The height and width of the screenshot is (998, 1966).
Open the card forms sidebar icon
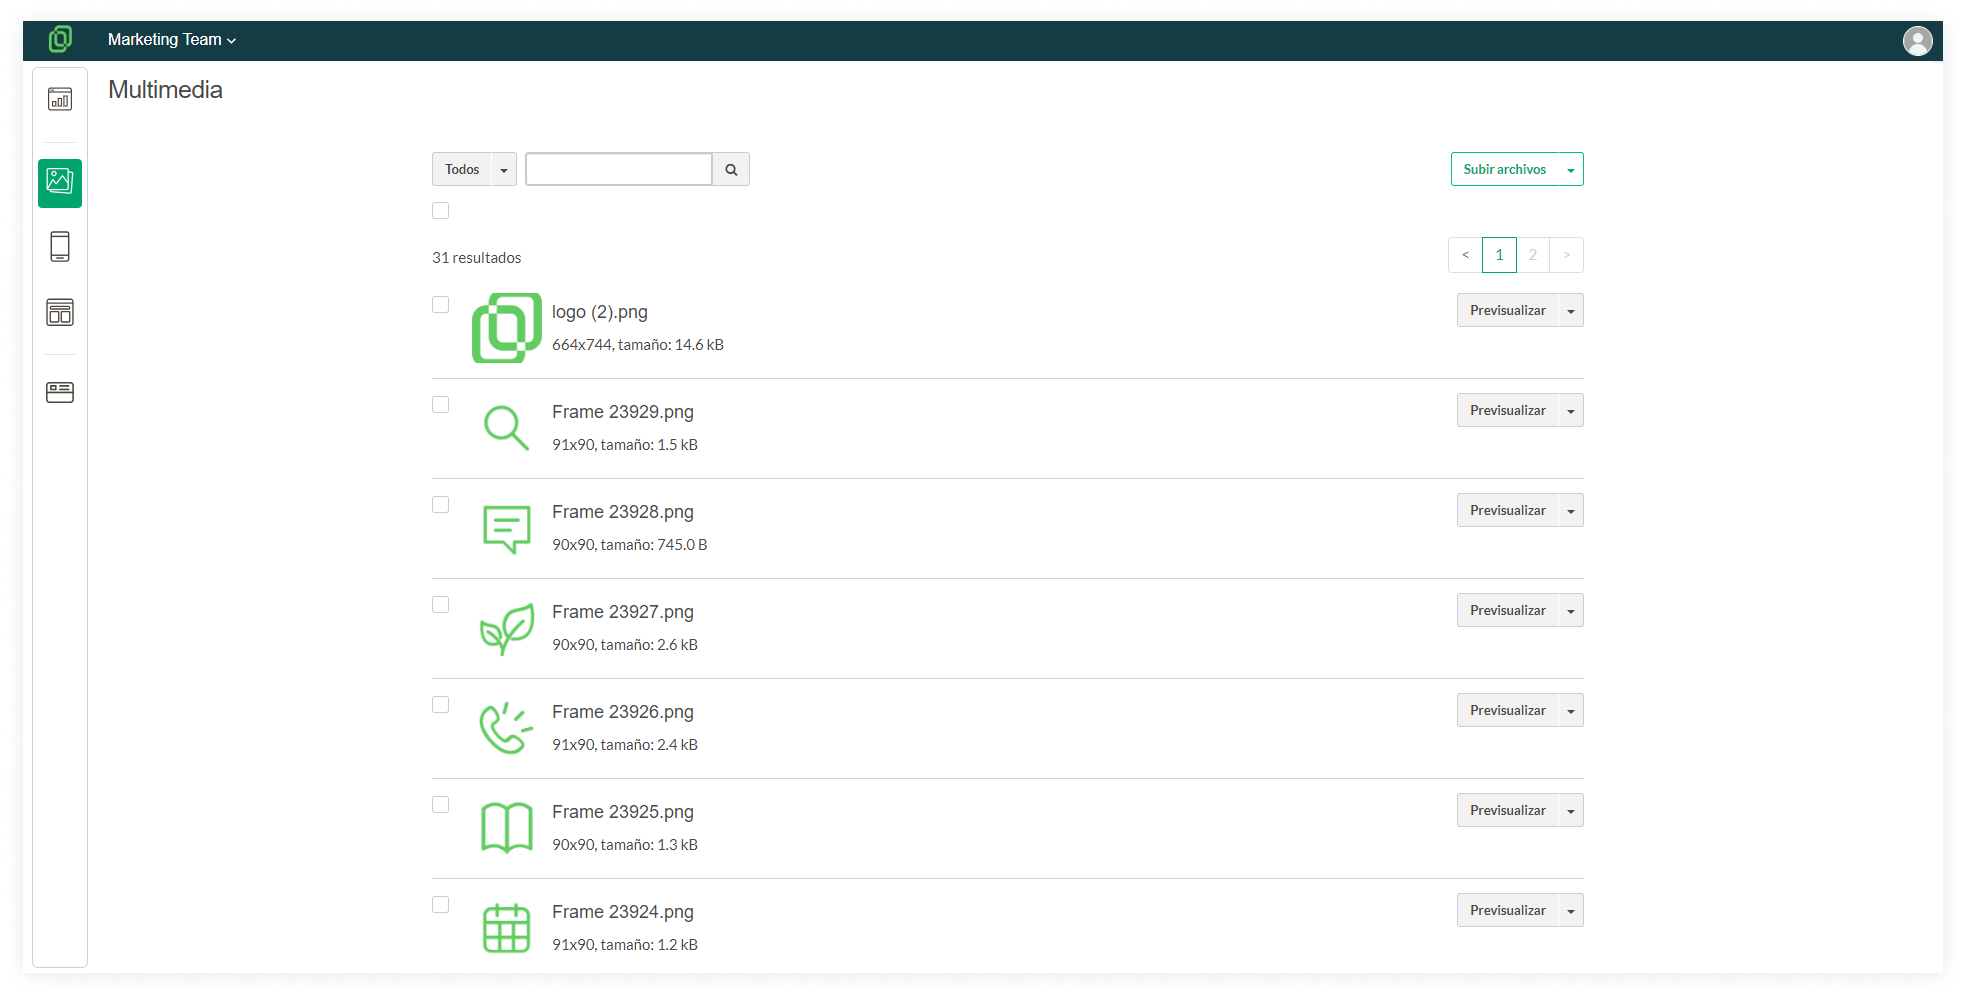tap(60, 392)
